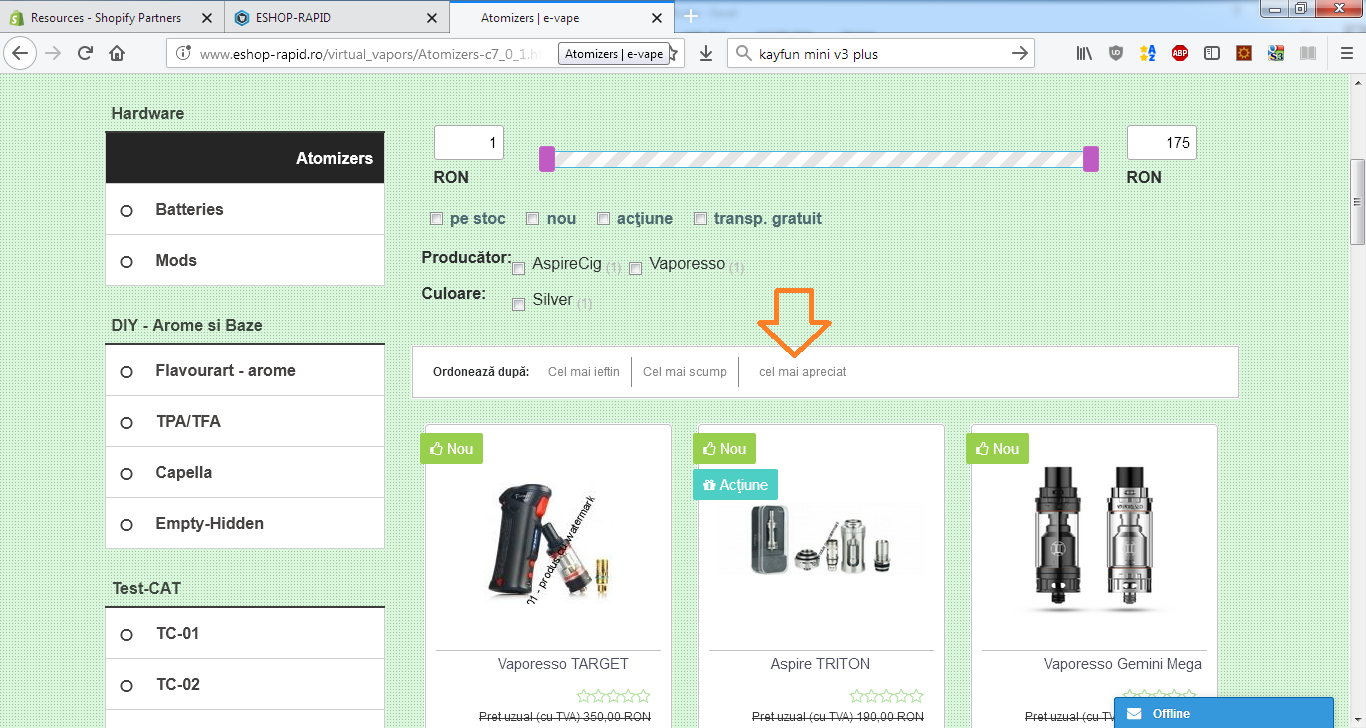Click the minimum price slider handle
1366x728 pixels.
(x=547, y=159)
